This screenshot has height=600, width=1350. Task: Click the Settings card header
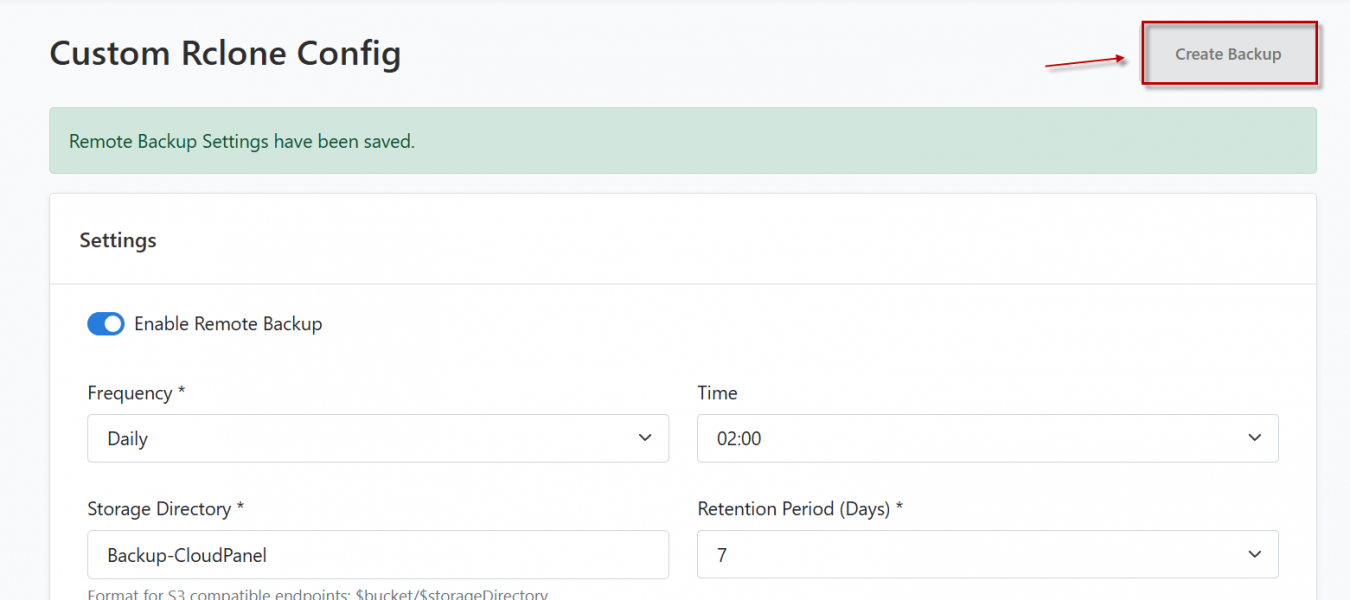click(683, 240)
